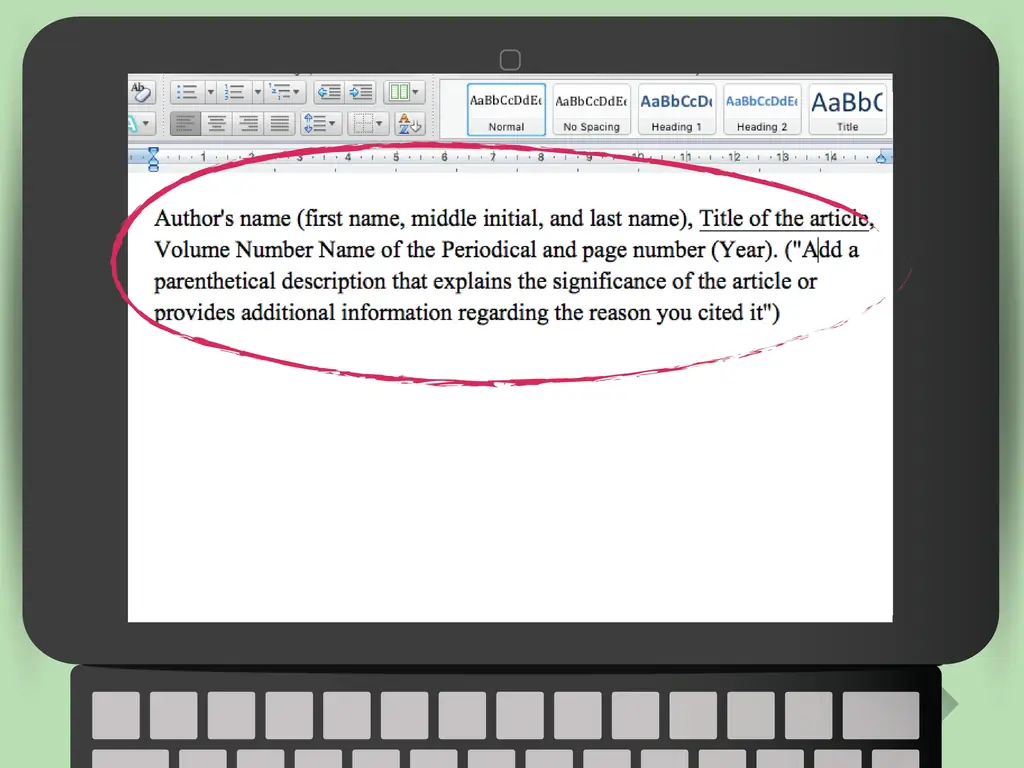Click the borders grid icon

click(x=364, y=124)
